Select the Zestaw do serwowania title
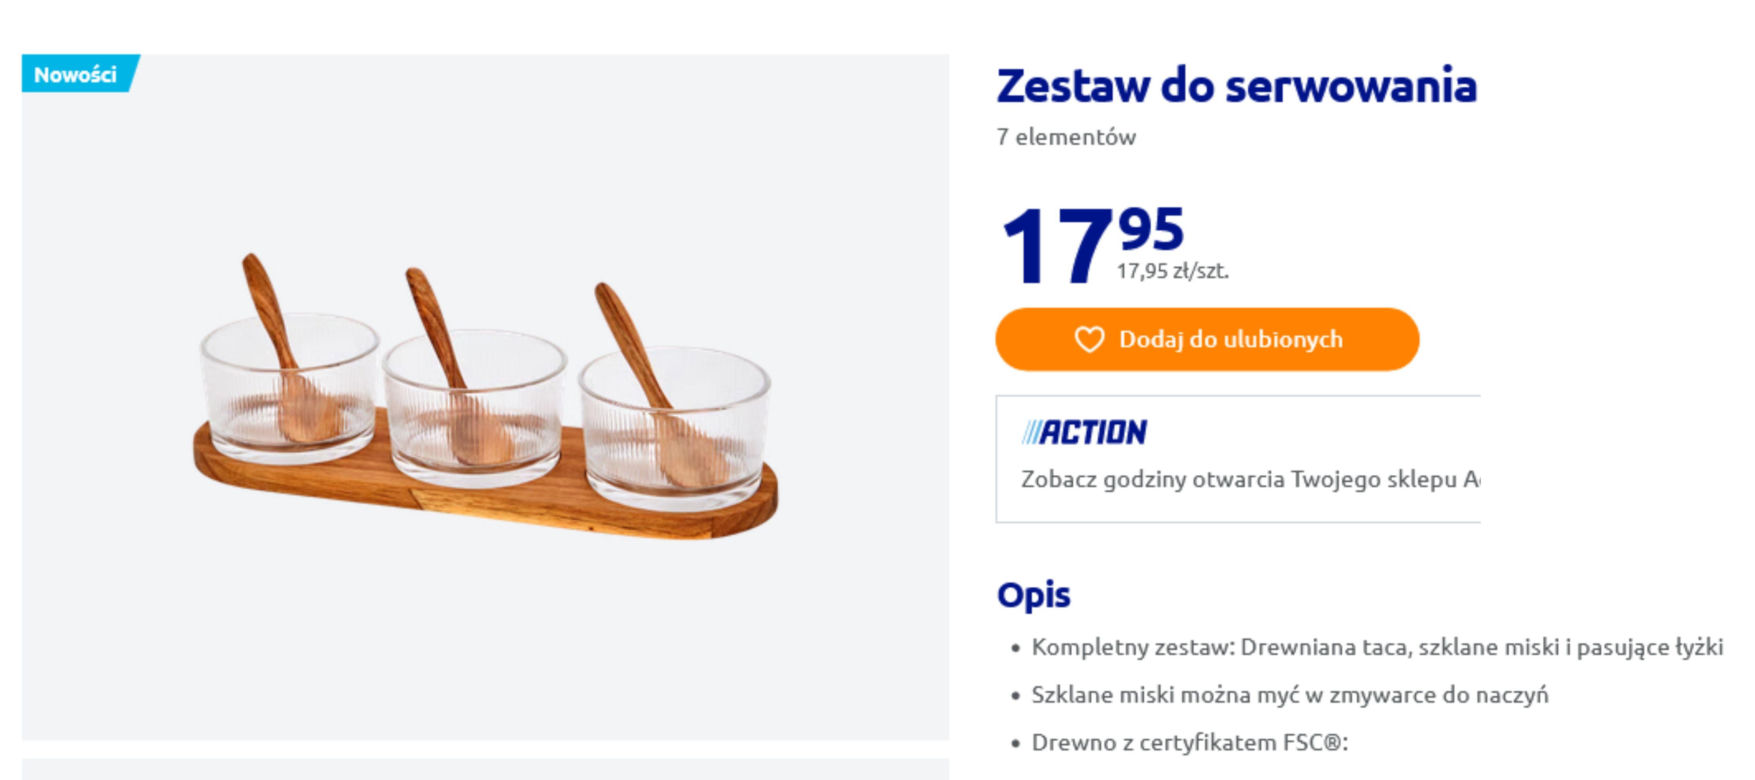Screen dimensions: 1755x780 click(x=1237, y=86)
